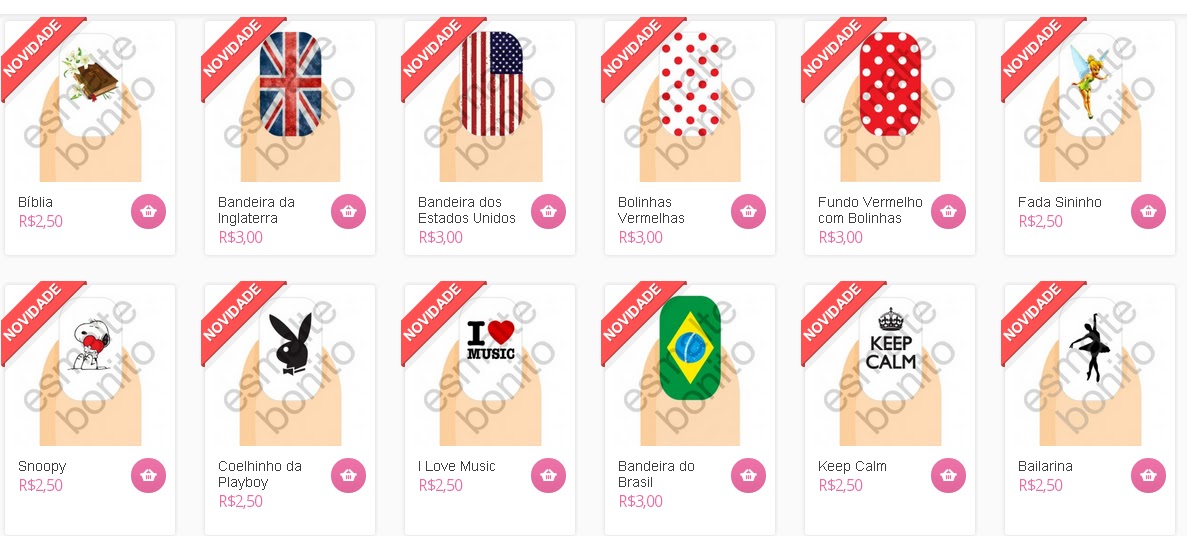Add Bailarina sticker to cart
The width and height of the screenshot is (1187, 536).
point(1148,475)
